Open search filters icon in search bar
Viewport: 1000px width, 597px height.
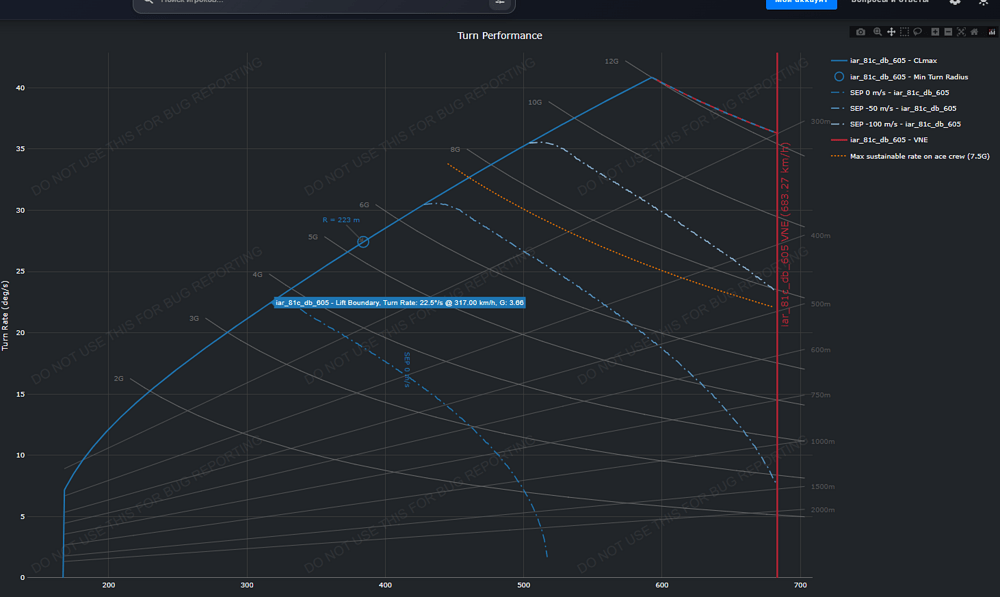pyautogui.click(x=499, y=3)
